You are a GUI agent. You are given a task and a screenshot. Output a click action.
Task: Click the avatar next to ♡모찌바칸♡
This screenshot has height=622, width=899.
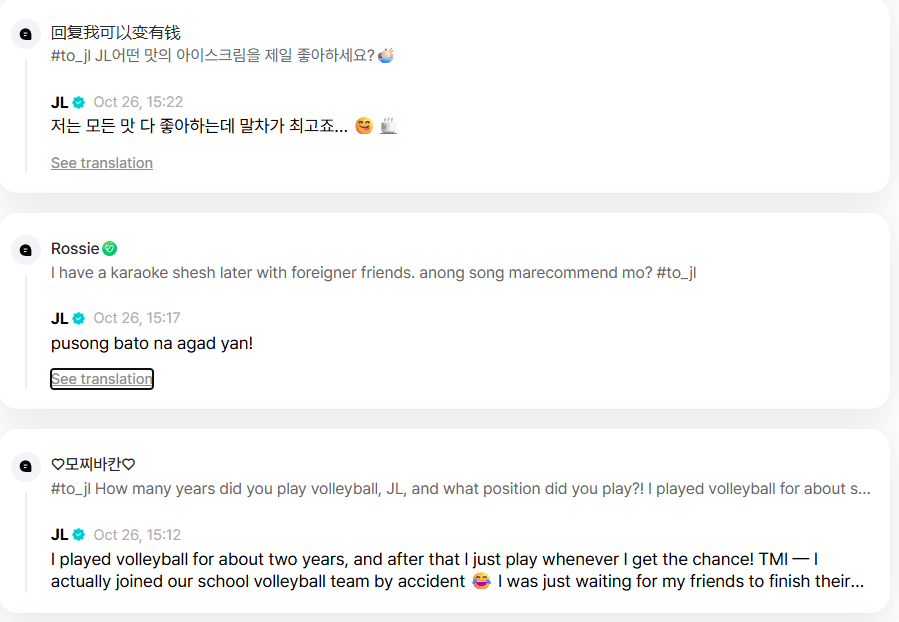tap(26, 466)
